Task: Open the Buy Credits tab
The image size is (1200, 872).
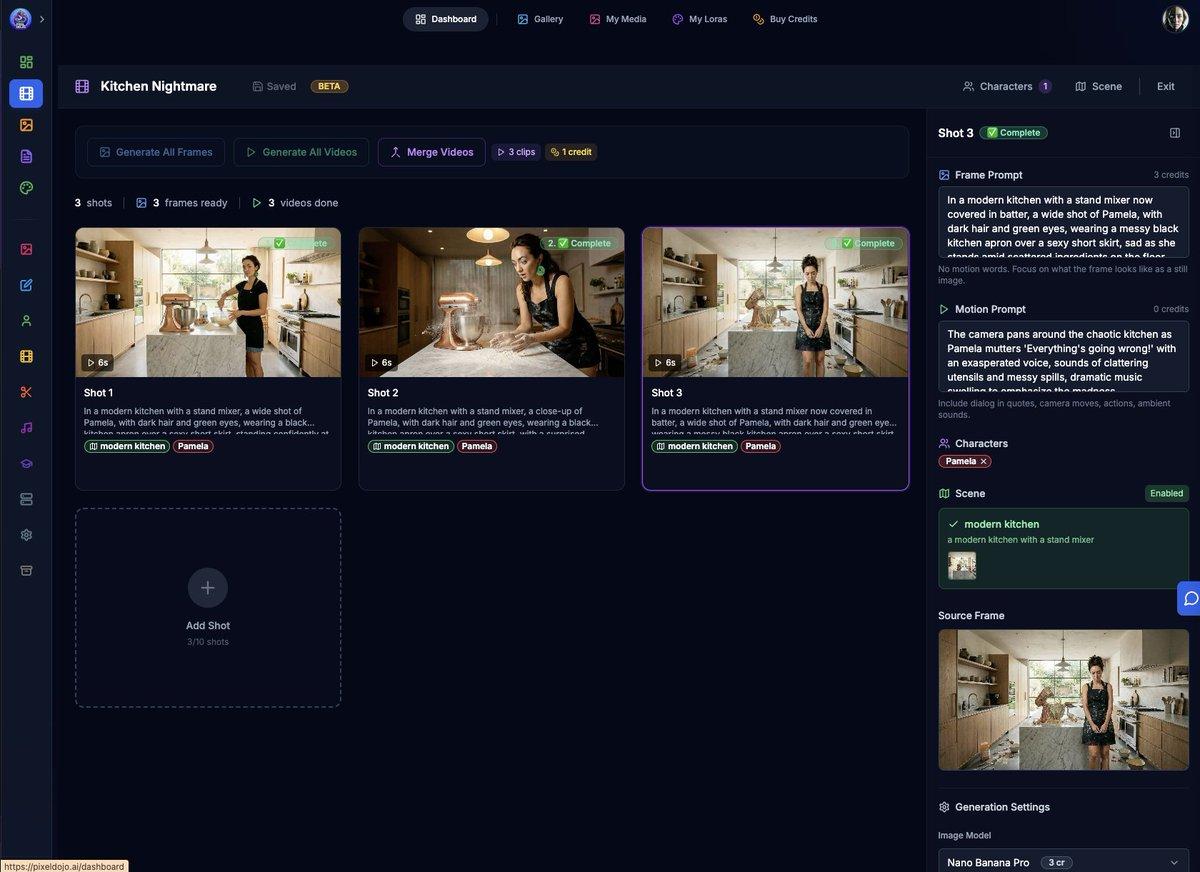Action: [x=785, y=19]
